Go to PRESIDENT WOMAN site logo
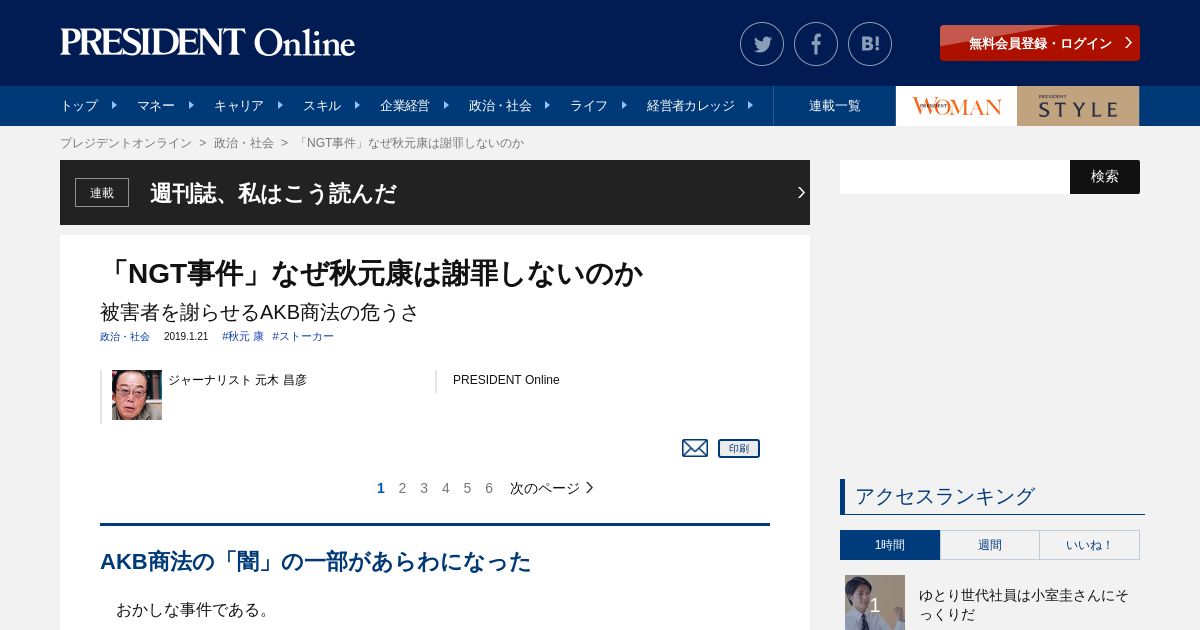The width and height of the screenshot is (1200, 630). (x=957, y=106)
